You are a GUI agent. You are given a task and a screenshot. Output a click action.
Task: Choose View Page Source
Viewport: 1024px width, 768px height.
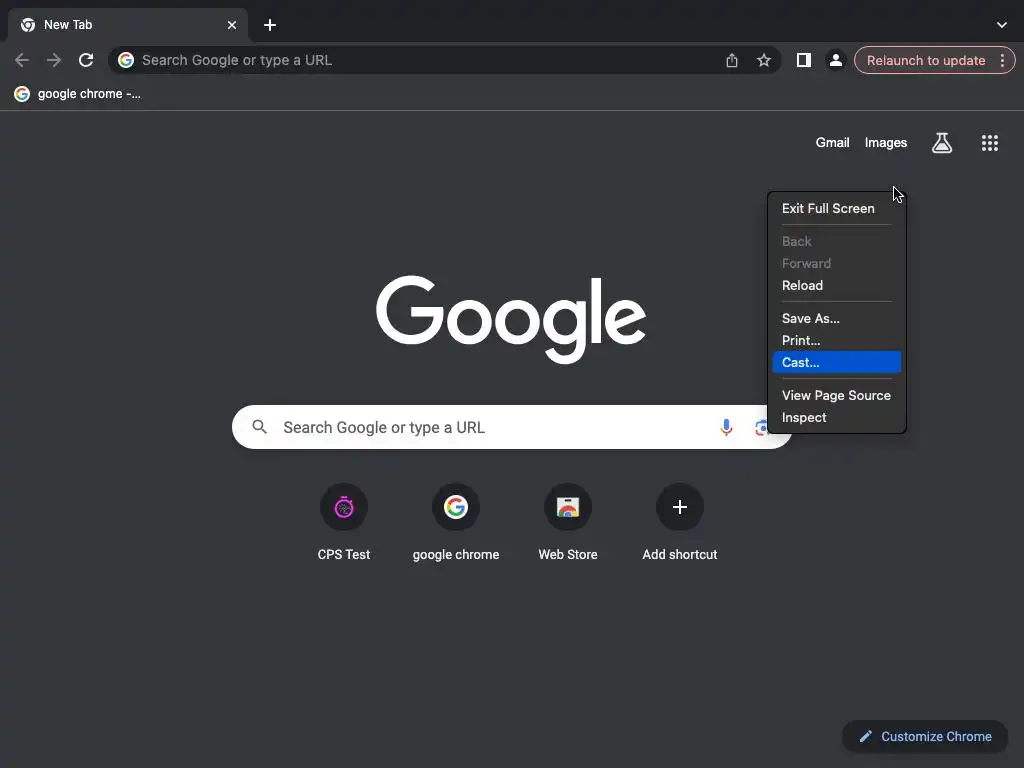(837, 395)
